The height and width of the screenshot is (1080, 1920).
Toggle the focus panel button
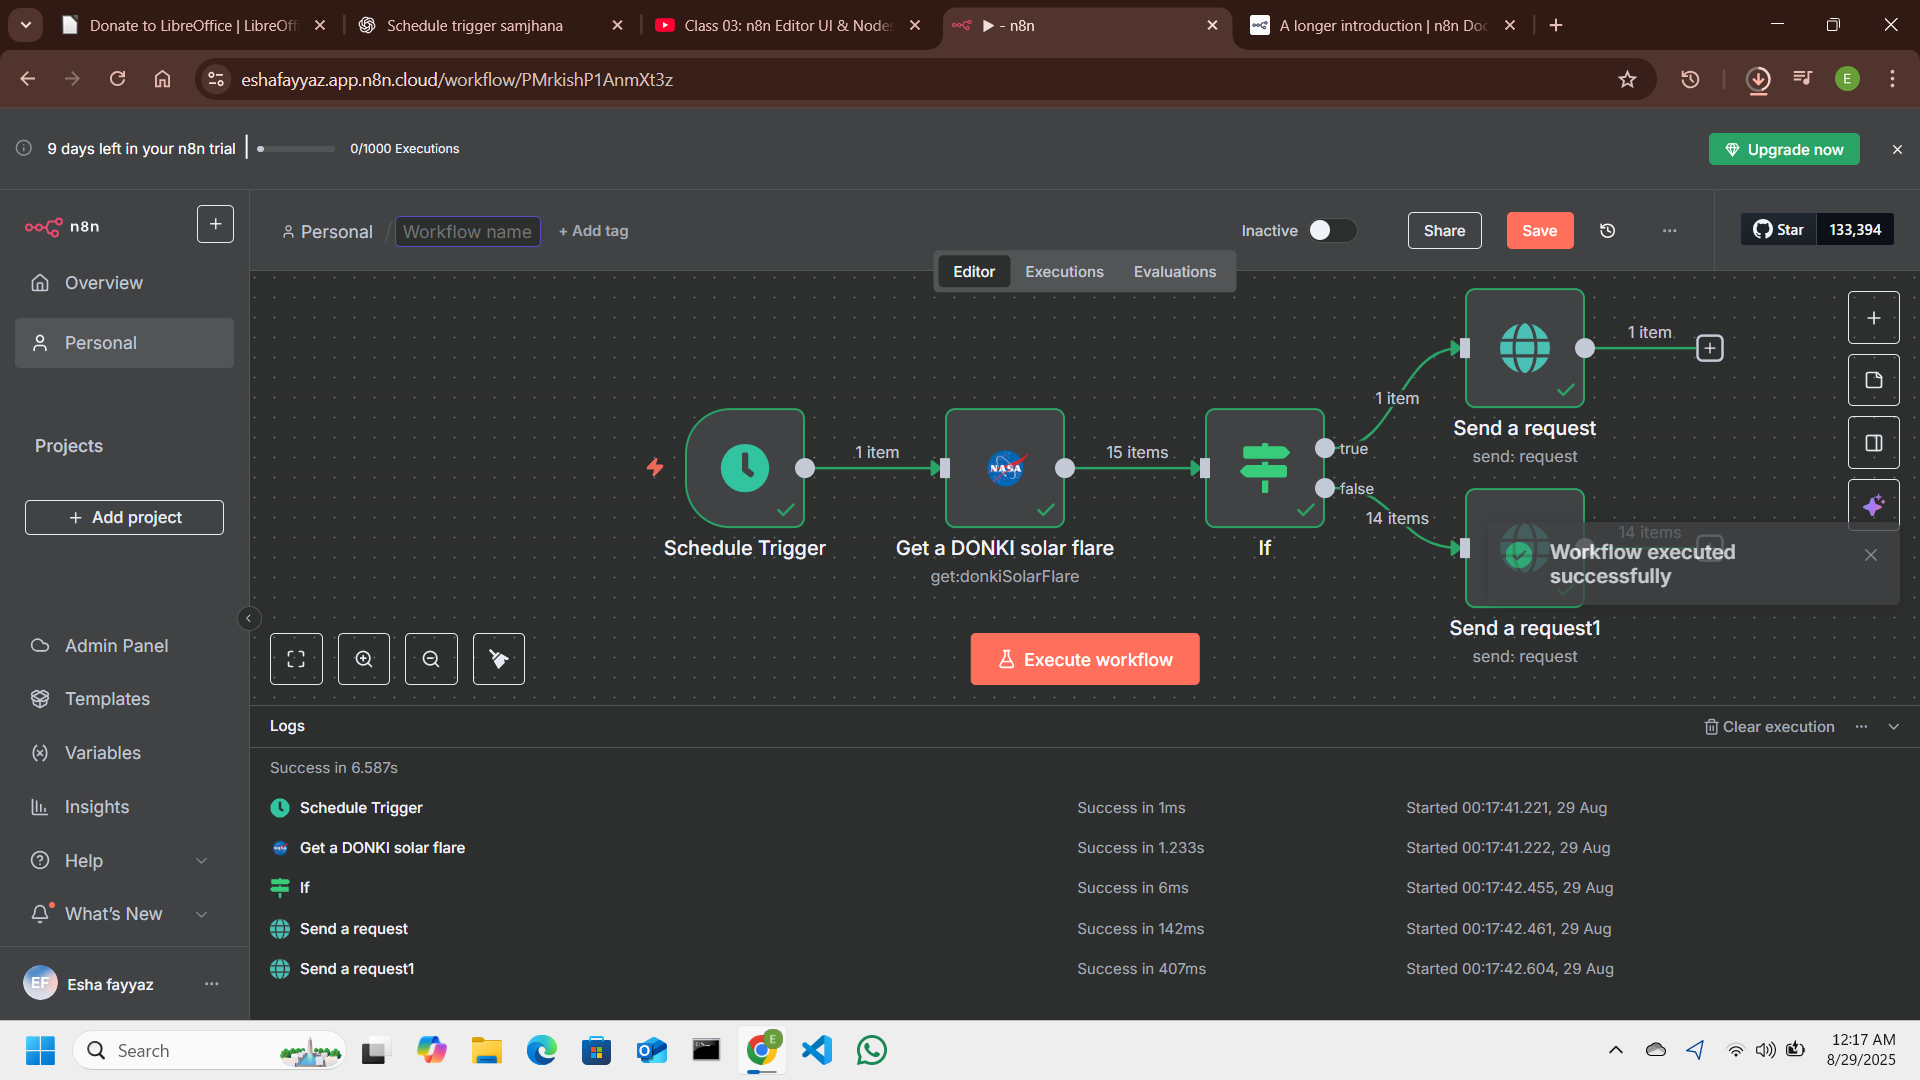(x=1874, y=443)
